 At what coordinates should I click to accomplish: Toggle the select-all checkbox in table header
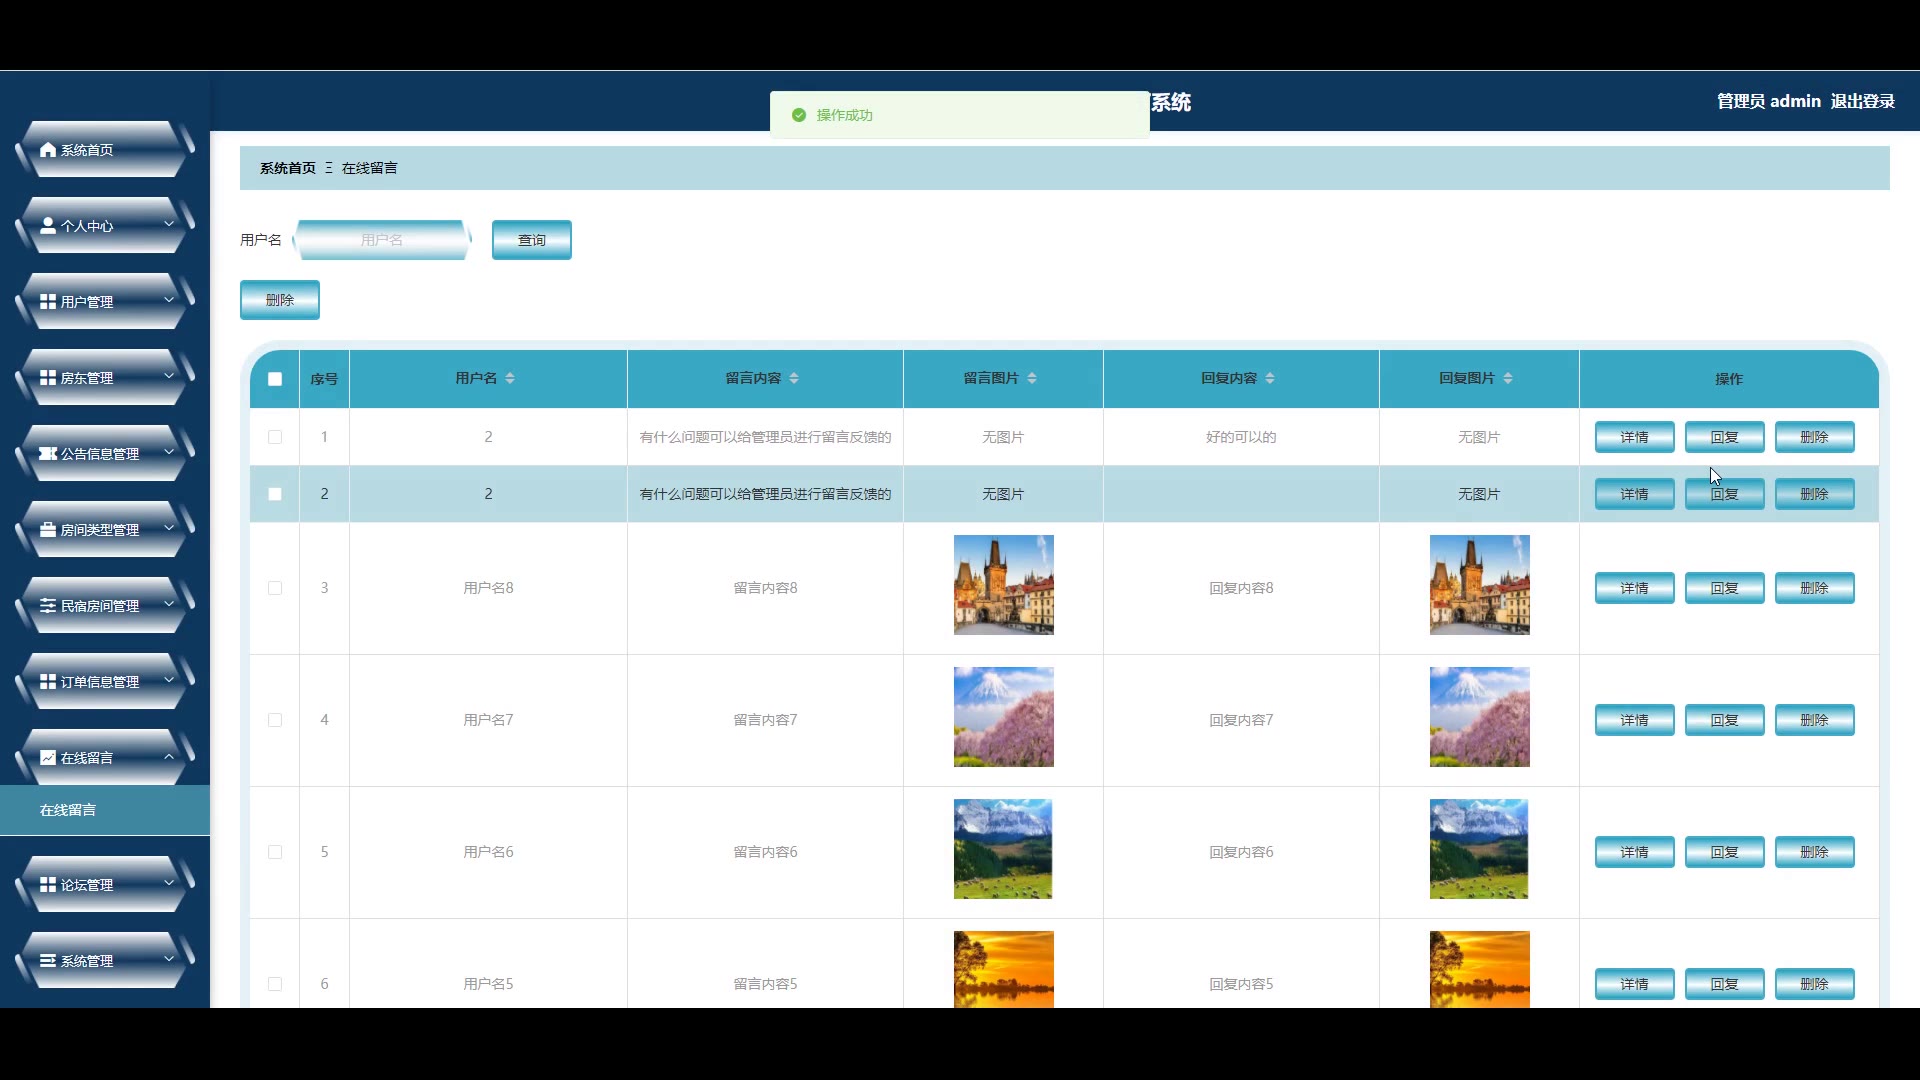pos(275,379)
